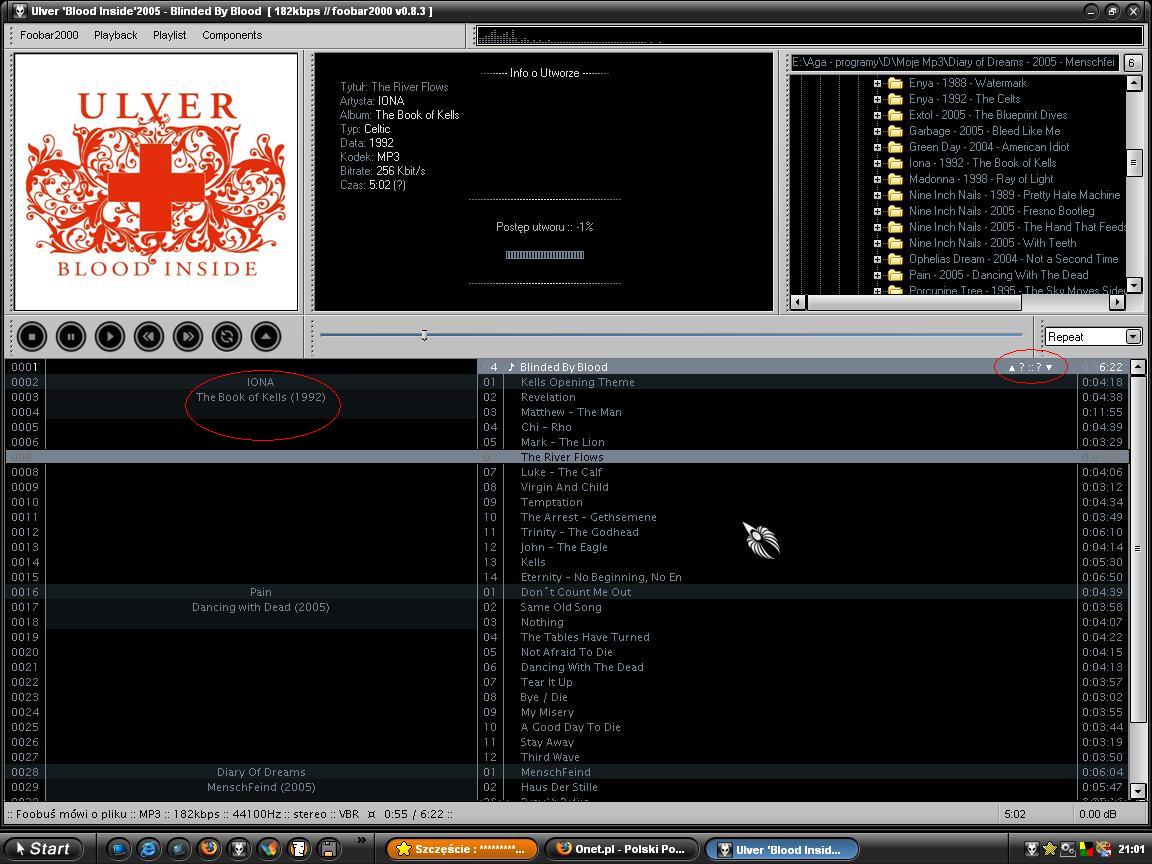Pause the current track
Viewport: 1152px width, 864px height.
pyautogui.click(x=71, y=336)
